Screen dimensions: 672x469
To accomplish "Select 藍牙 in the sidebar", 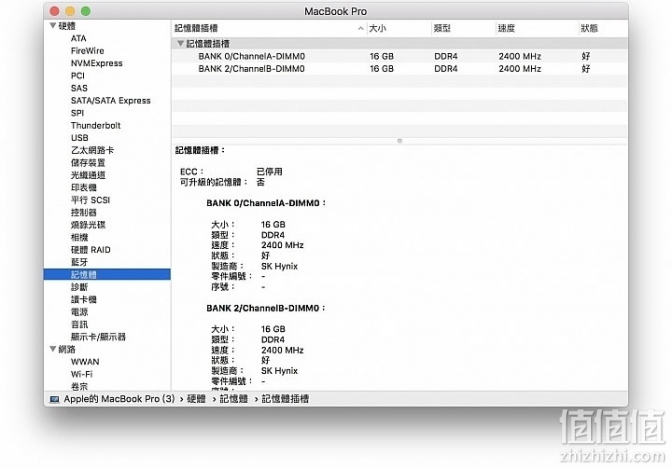I will pos(79,262).
